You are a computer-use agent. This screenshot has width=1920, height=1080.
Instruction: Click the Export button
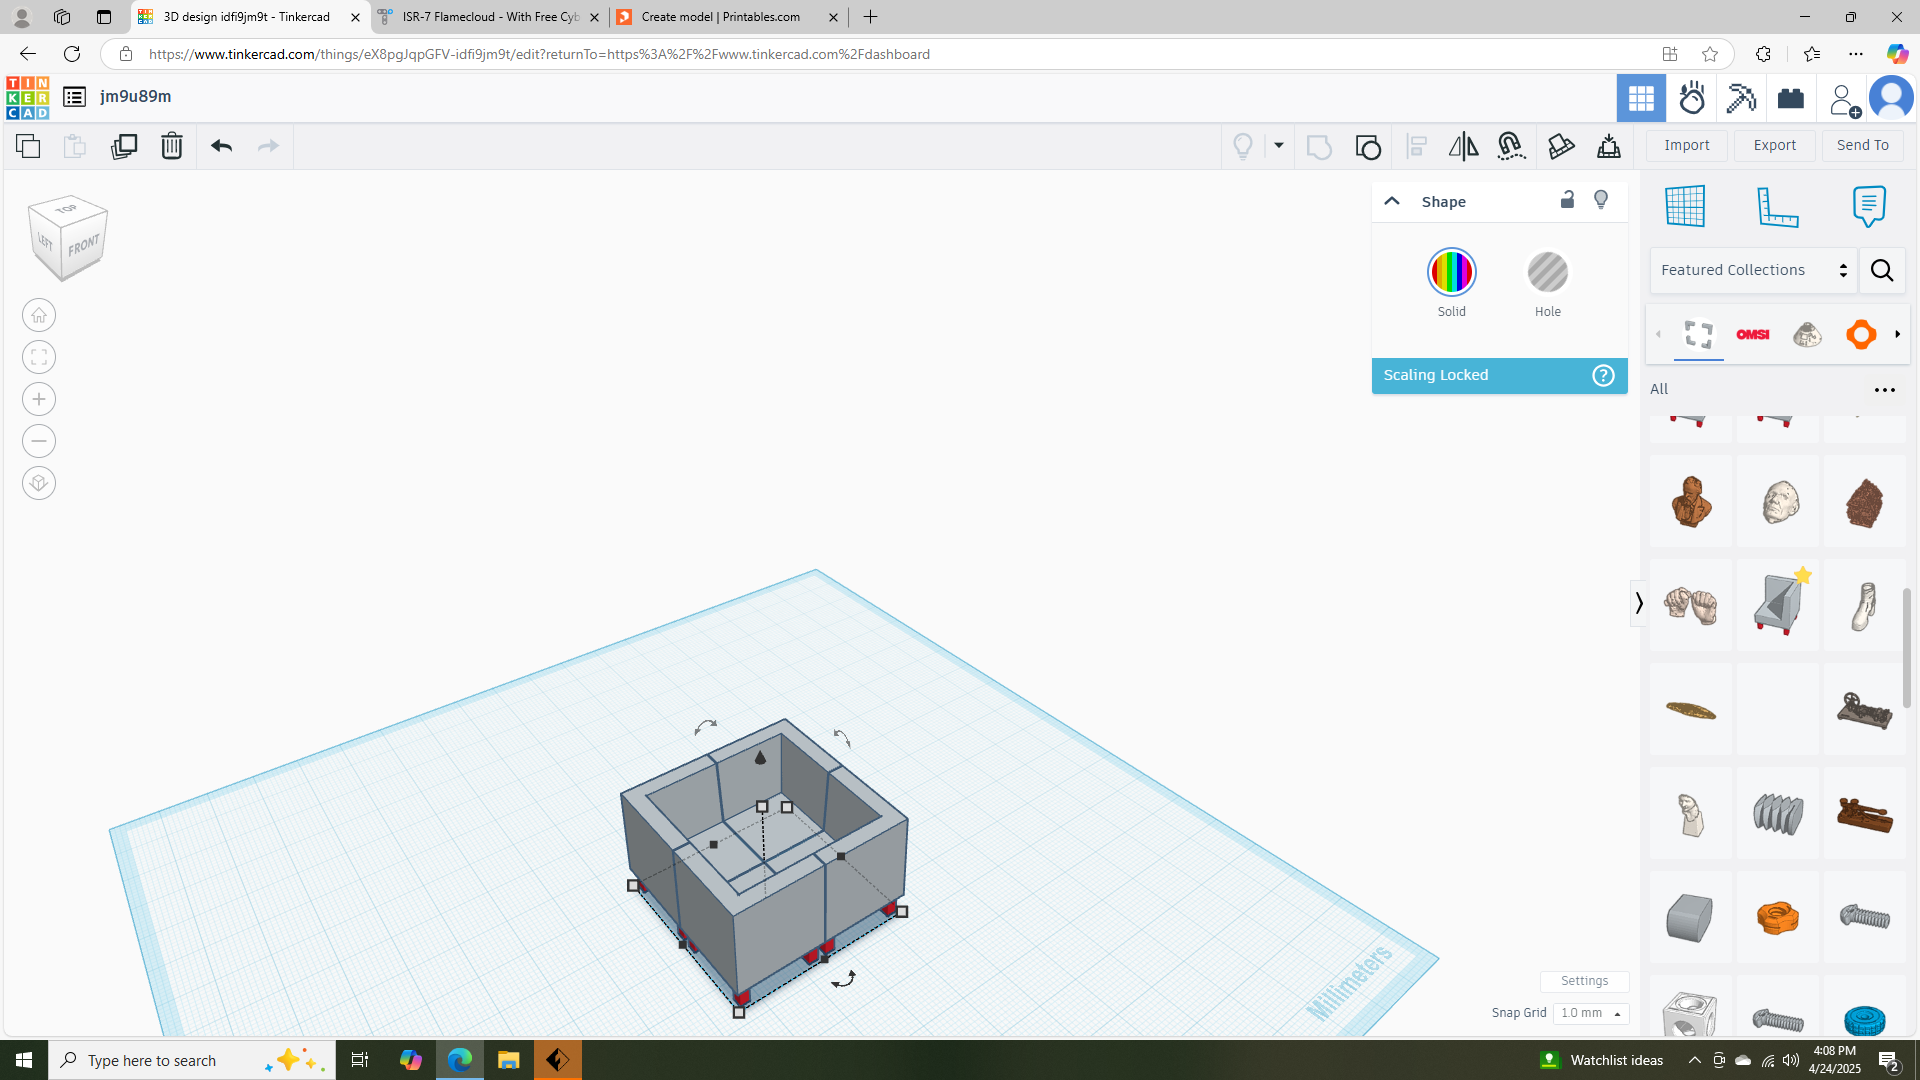[x=1774, y=146]
